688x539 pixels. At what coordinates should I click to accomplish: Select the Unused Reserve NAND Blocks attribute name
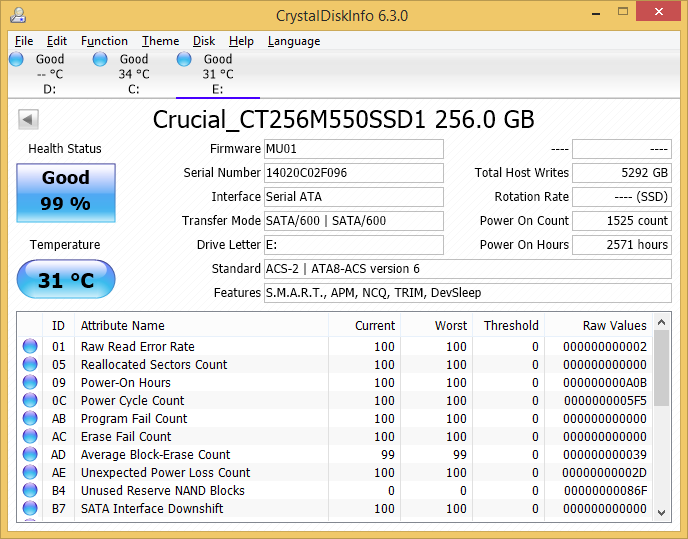pyautogui.click(x=162, y=491)
